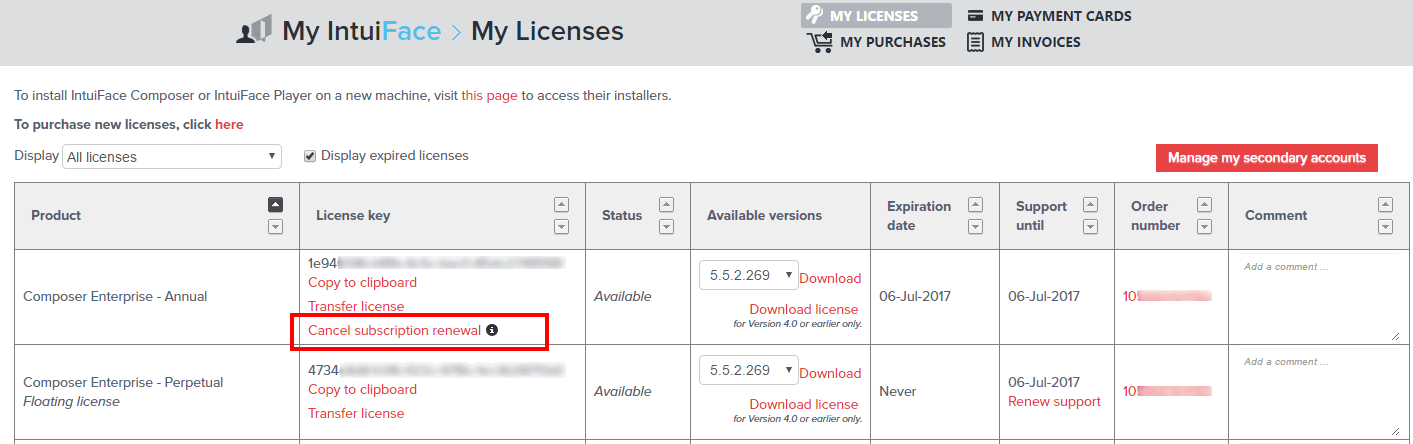
Task: Download version for Perpetual license
Action: (830, 373)
